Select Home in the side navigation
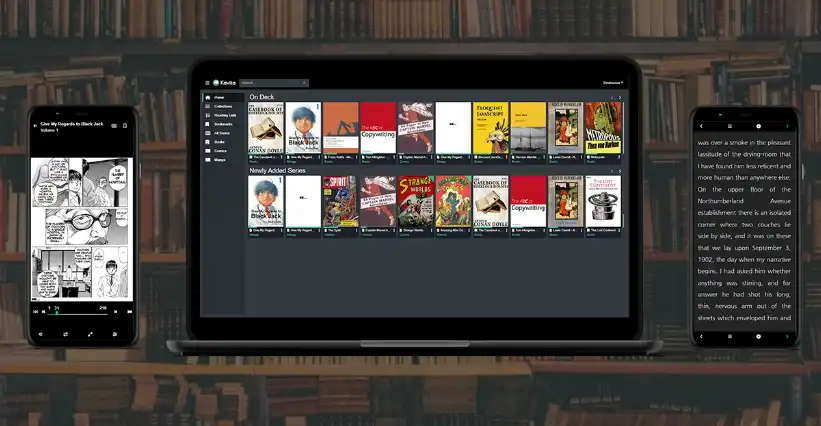Image resolution: width=821 pixels, height=426 pixels. pos(224,97)
